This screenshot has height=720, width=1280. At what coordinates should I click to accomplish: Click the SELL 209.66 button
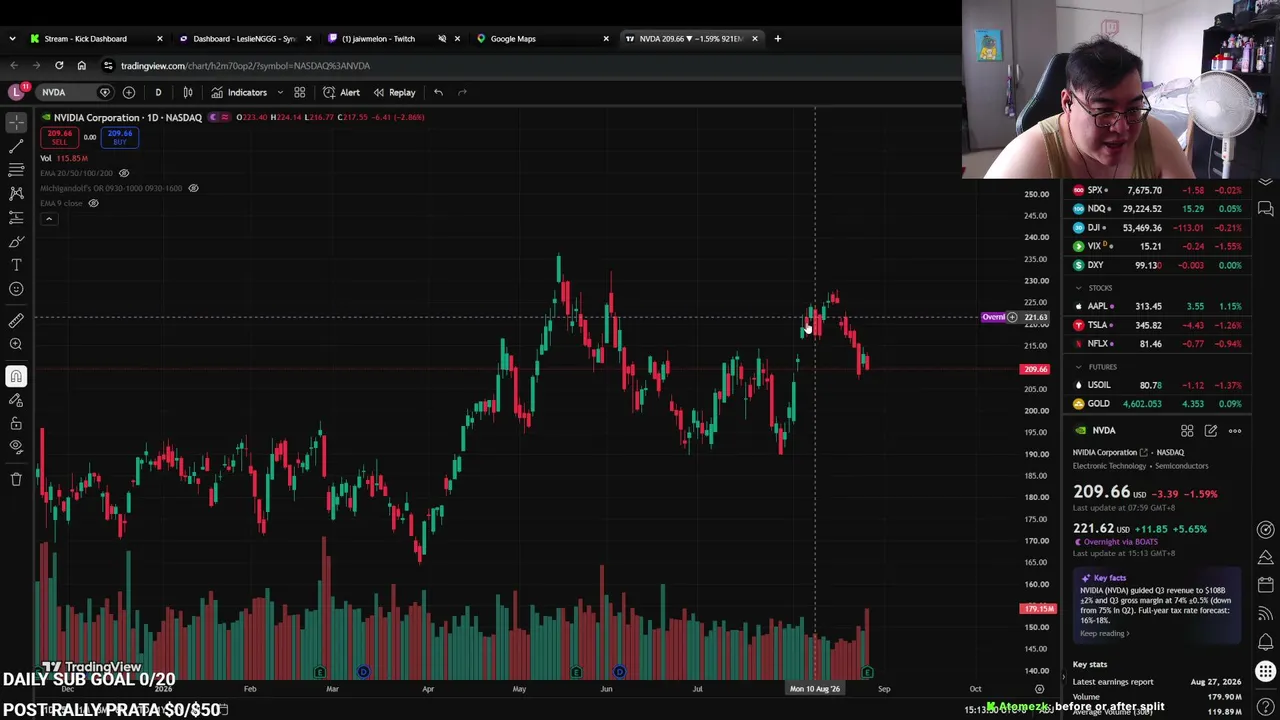coord(60,137)
